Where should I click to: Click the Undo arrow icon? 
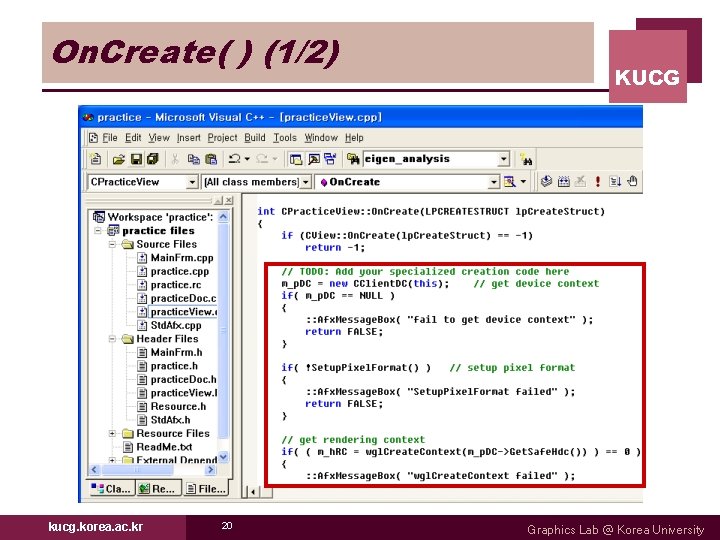point(234,159)
